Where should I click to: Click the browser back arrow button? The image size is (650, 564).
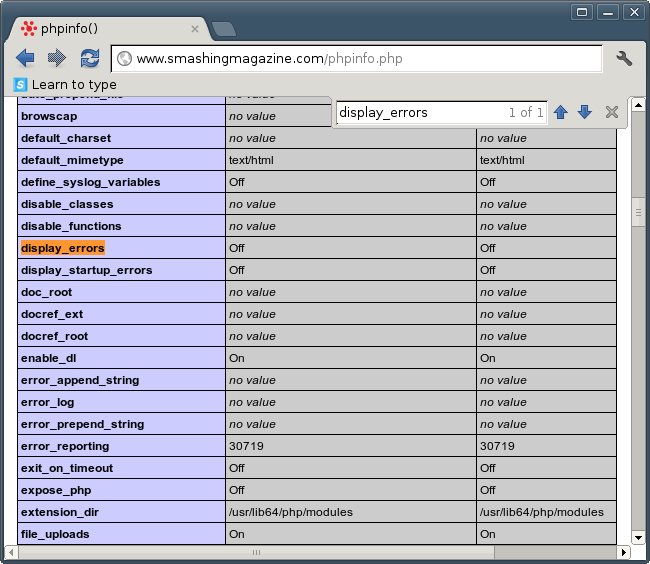click(25, 58)
